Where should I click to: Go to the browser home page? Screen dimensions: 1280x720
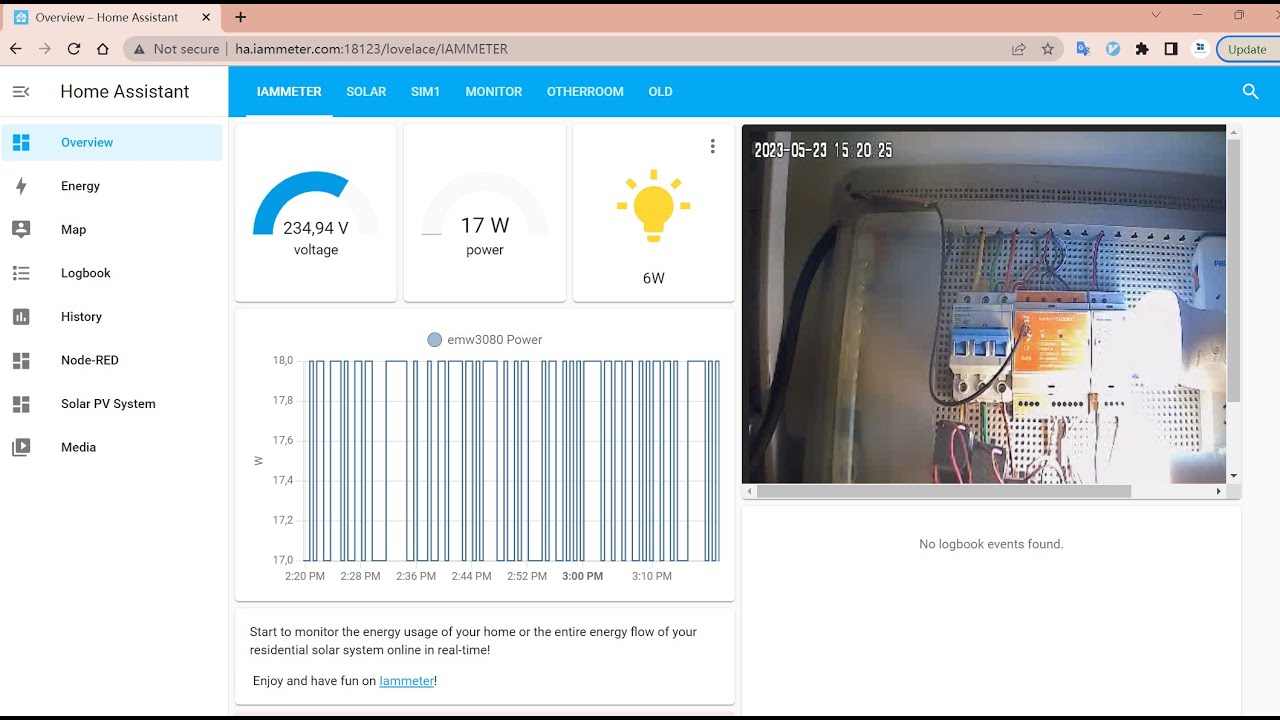pos(103,48)
